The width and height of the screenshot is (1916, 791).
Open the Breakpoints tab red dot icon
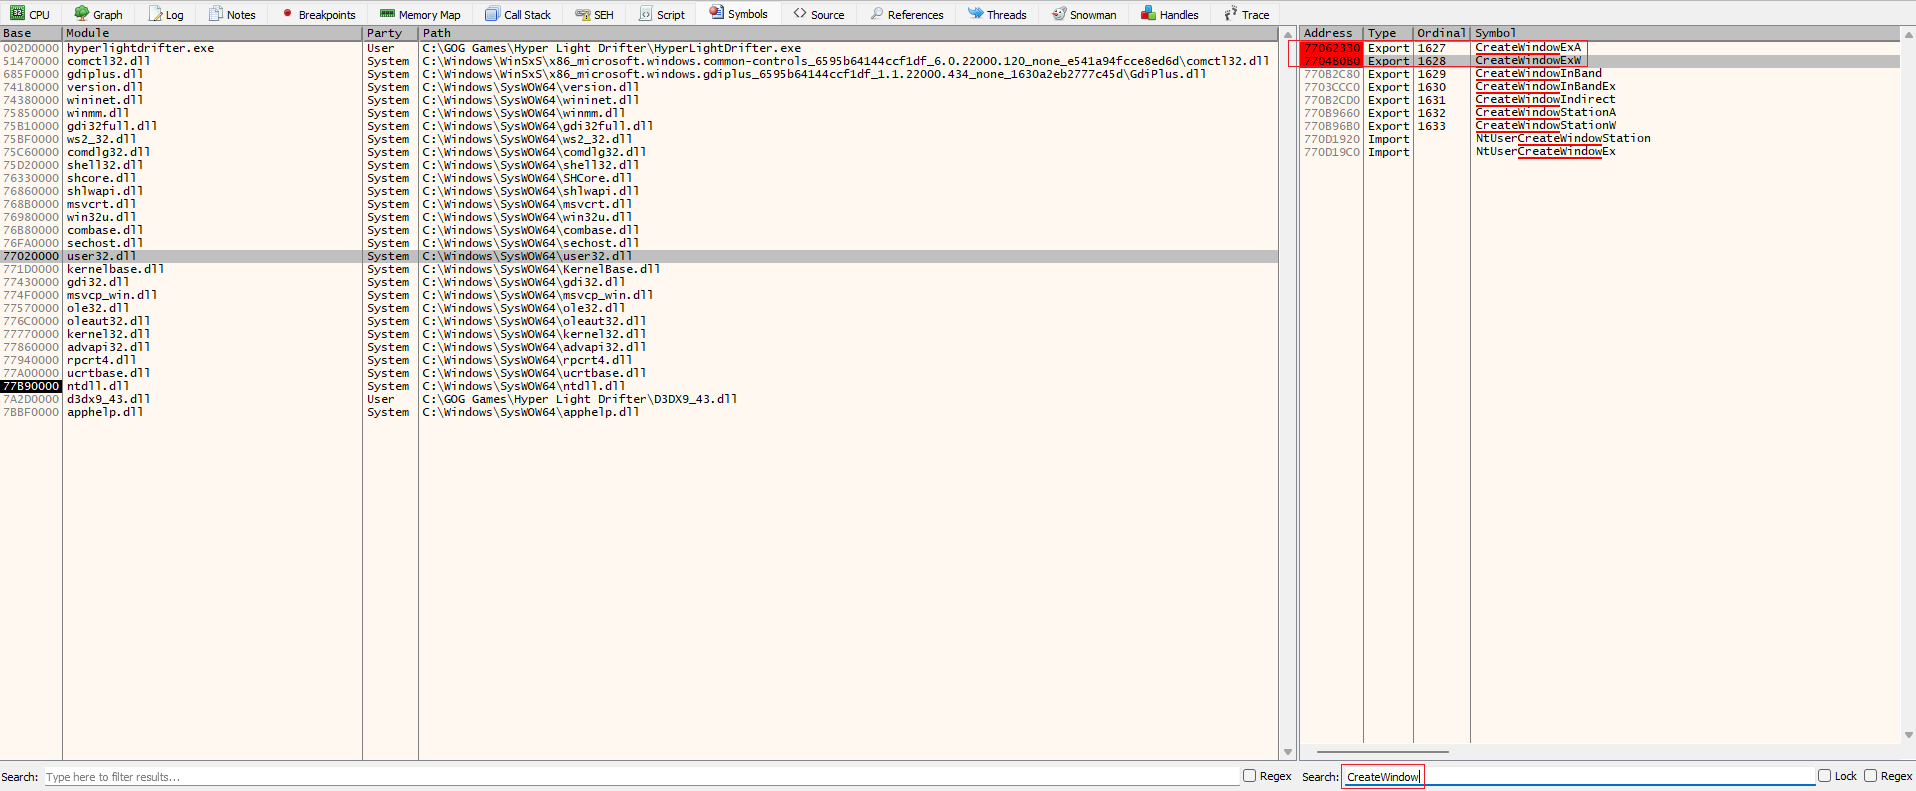click(287, 14)
